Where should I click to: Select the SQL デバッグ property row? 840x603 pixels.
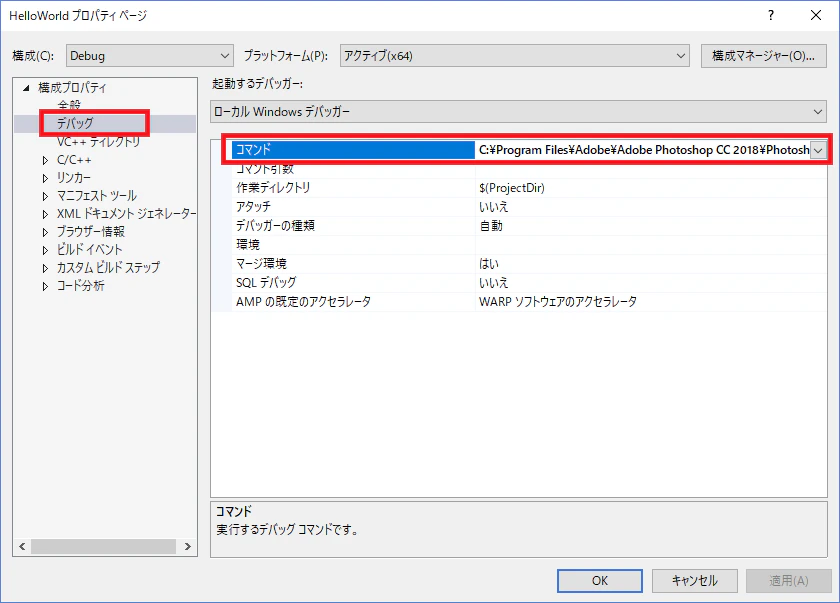[x=354, y=283]
